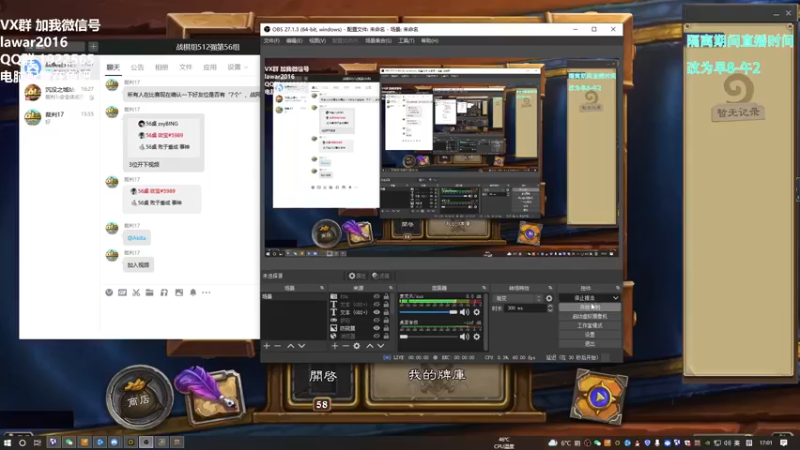The image size is (800, 450).
Task: Click the music note icon in QQ chat toolbar
Action: [164, 292]
